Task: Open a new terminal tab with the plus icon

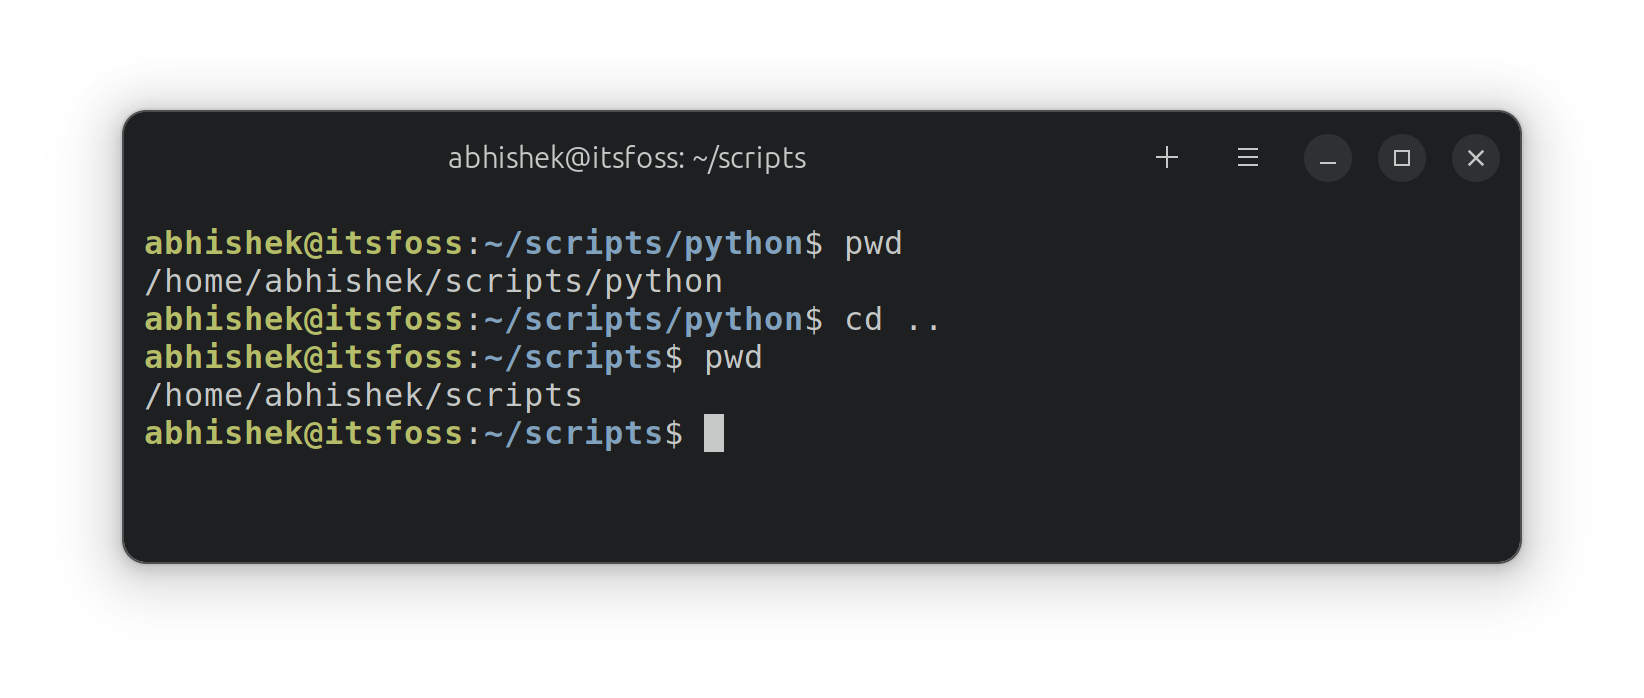Action: [x=1166, y=157]
